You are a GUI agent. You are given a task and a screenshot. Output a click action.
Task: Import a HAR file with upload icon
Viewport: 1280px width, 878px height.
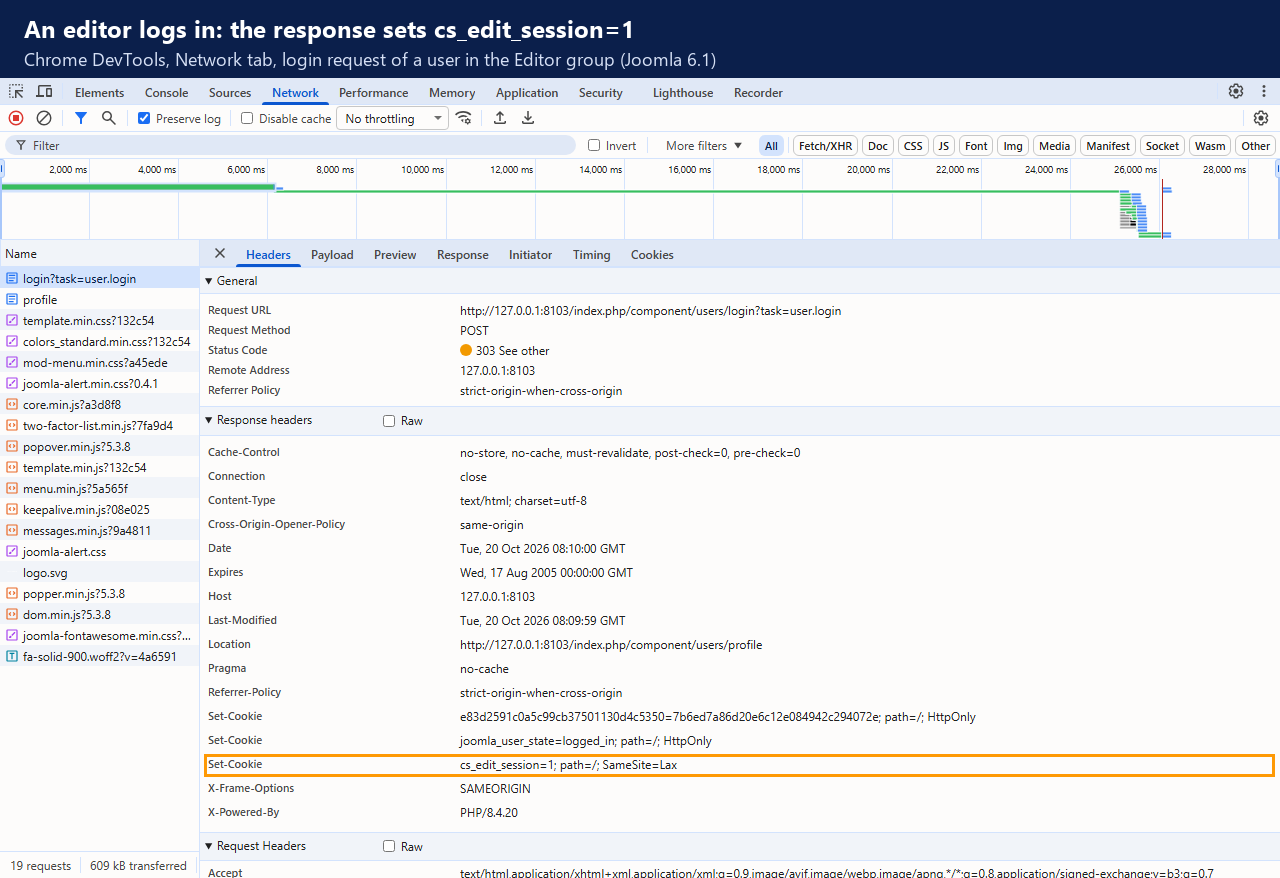click(x=500, y=118)
